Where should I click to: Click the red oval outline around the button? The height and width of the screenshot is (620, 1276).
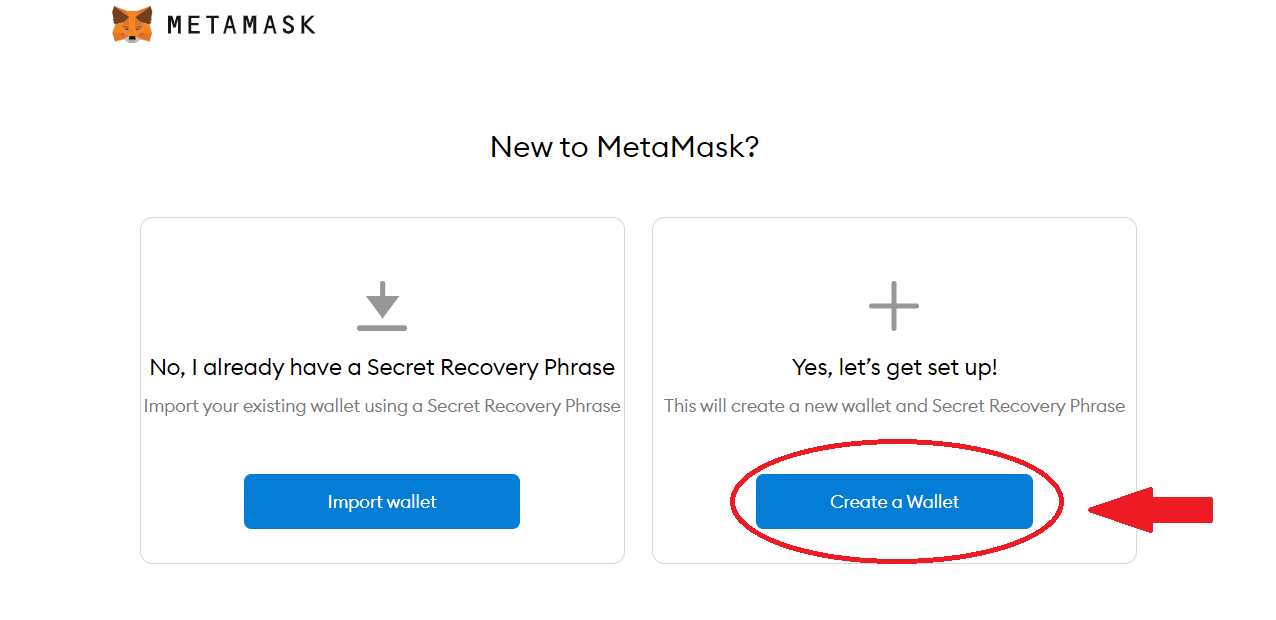[896, 501]
